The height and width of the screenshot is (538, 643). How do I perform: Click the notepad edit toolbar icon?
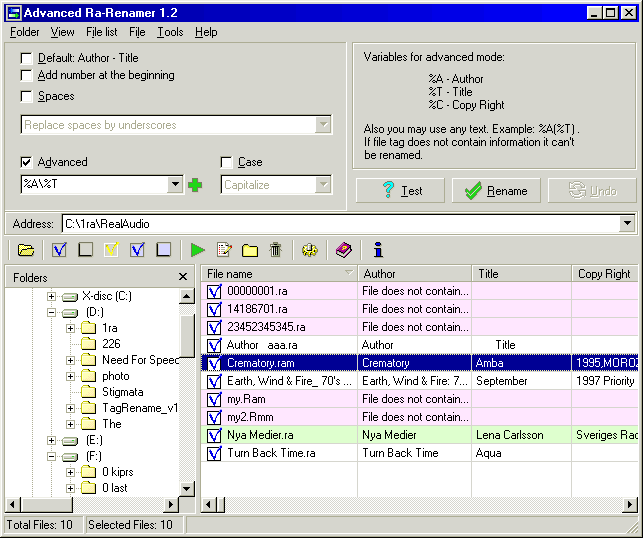pos(224,250)
